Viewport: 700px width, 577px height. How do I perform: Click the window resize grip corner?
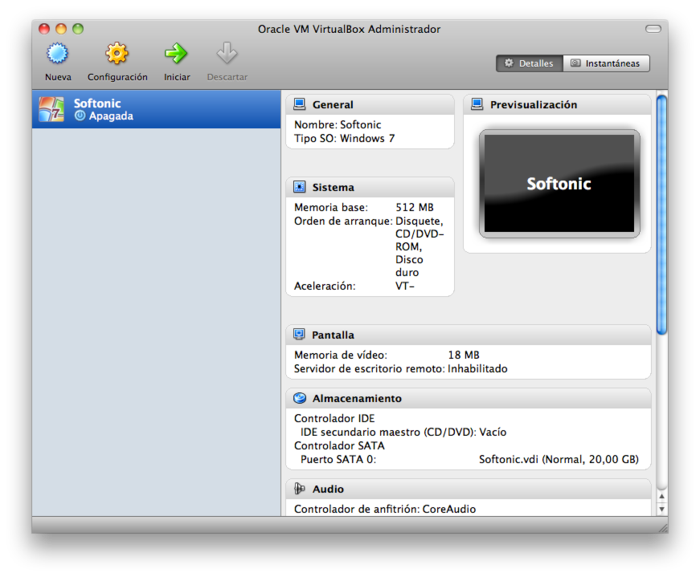(662, 527)
